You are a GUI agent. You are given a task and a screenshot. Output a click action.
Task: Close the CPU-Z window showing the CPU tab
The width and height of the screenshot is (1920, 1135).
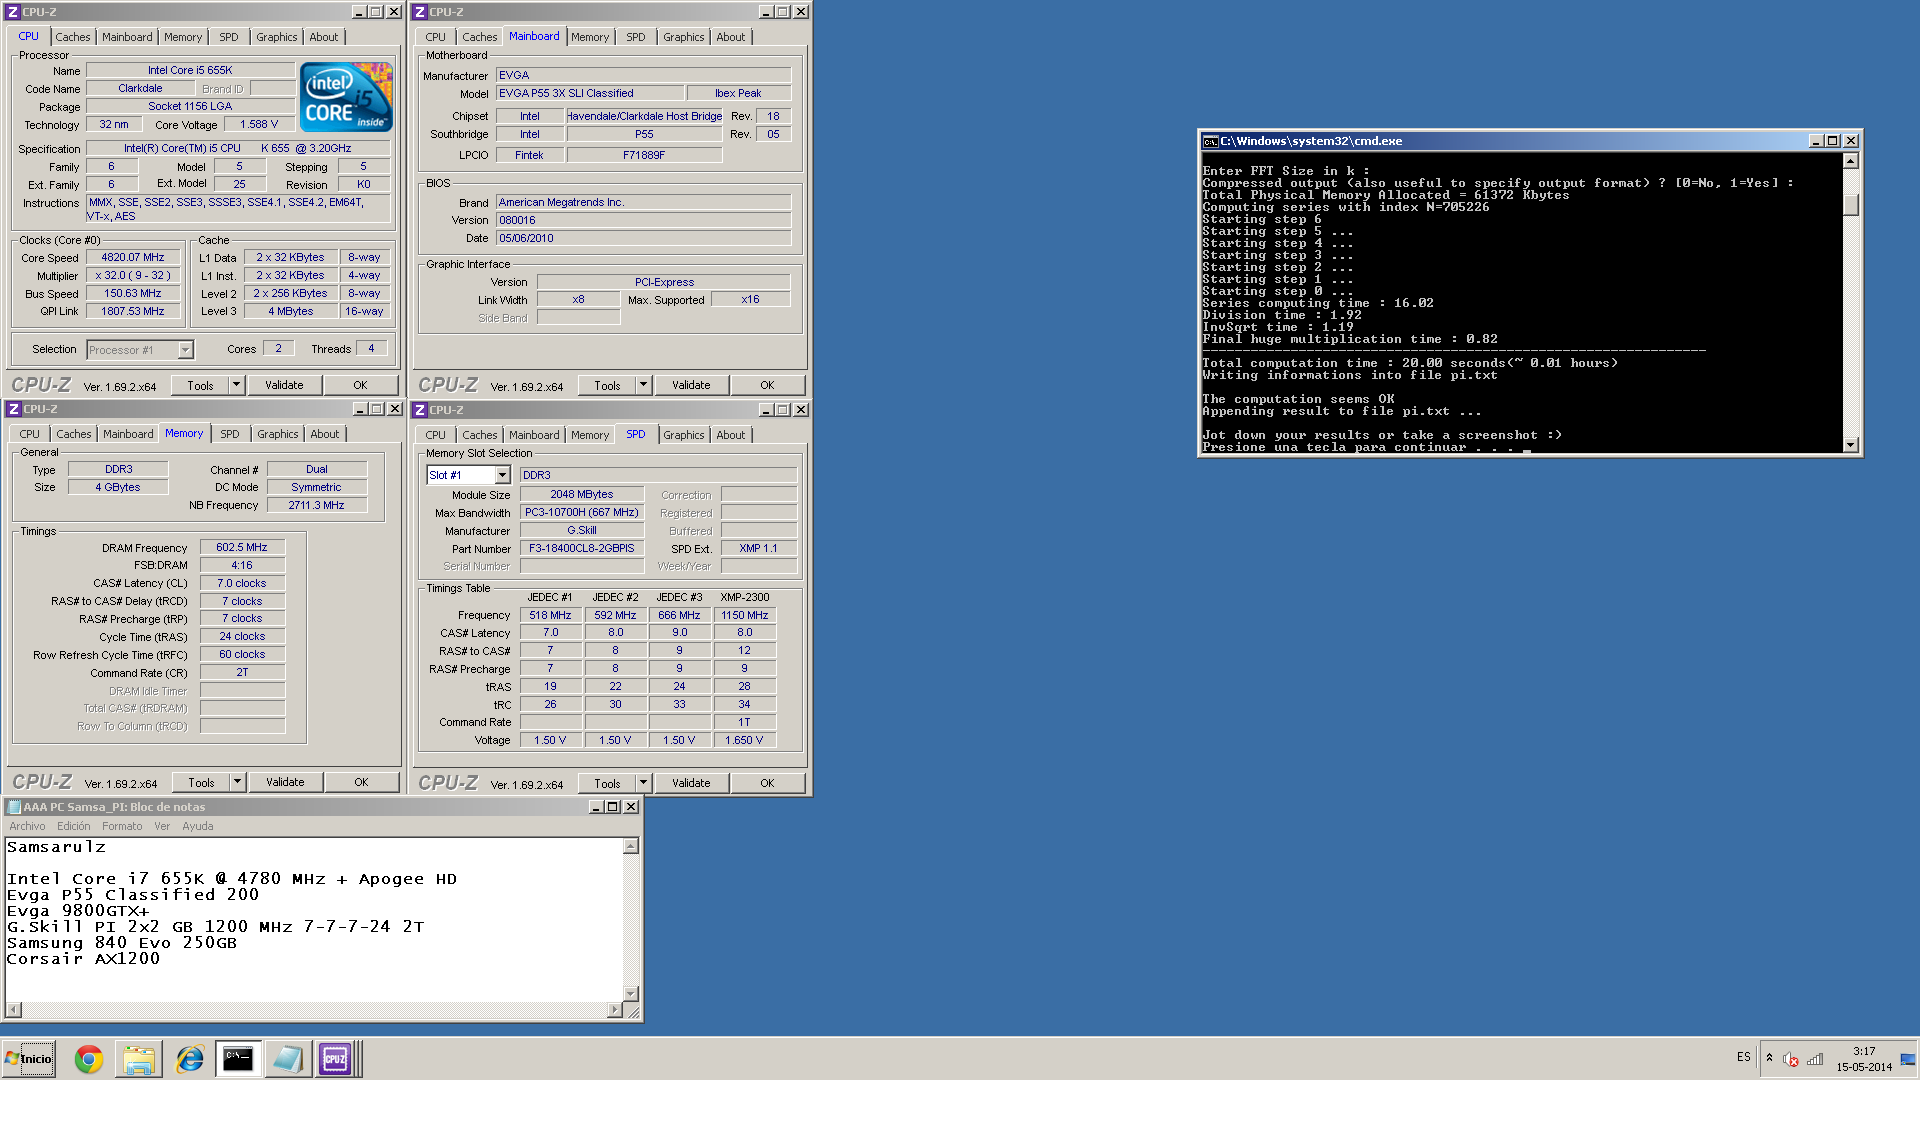tap(394, 12)
